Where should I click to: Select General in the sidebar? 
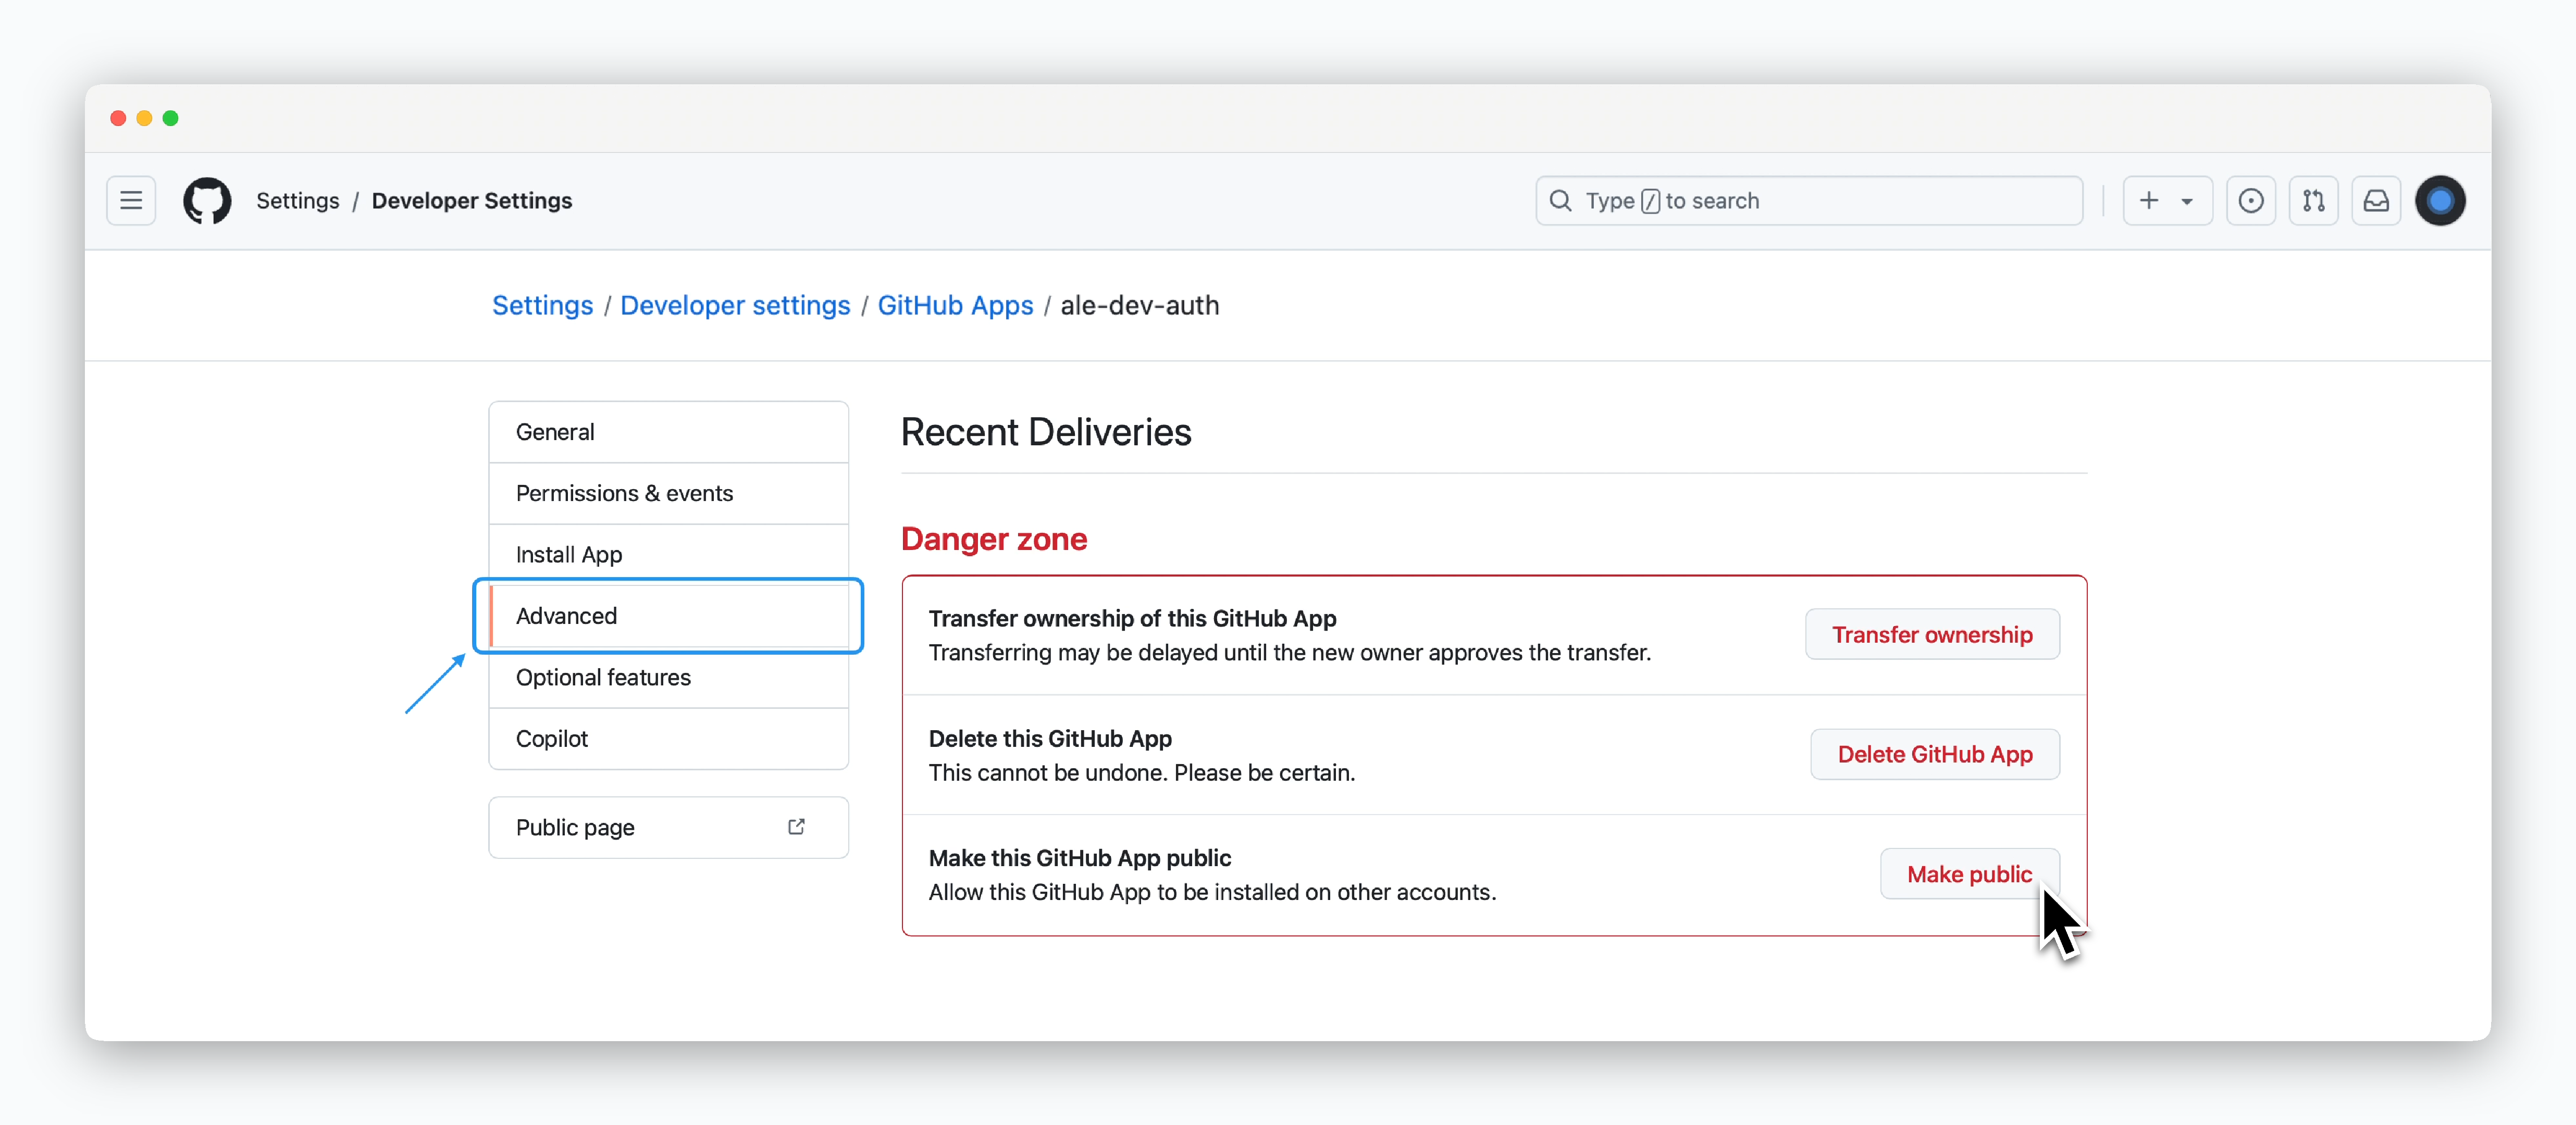click(x=668, y=432)
